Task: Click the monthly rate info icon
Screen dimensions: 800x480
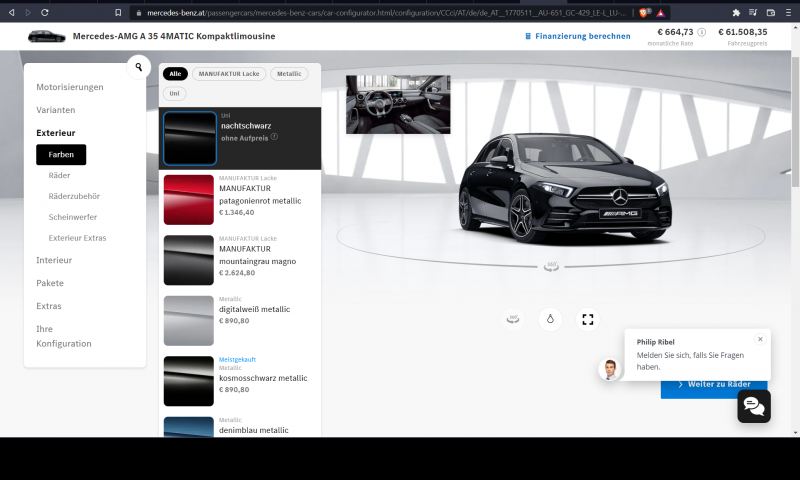Action: [x=701, y=32]
